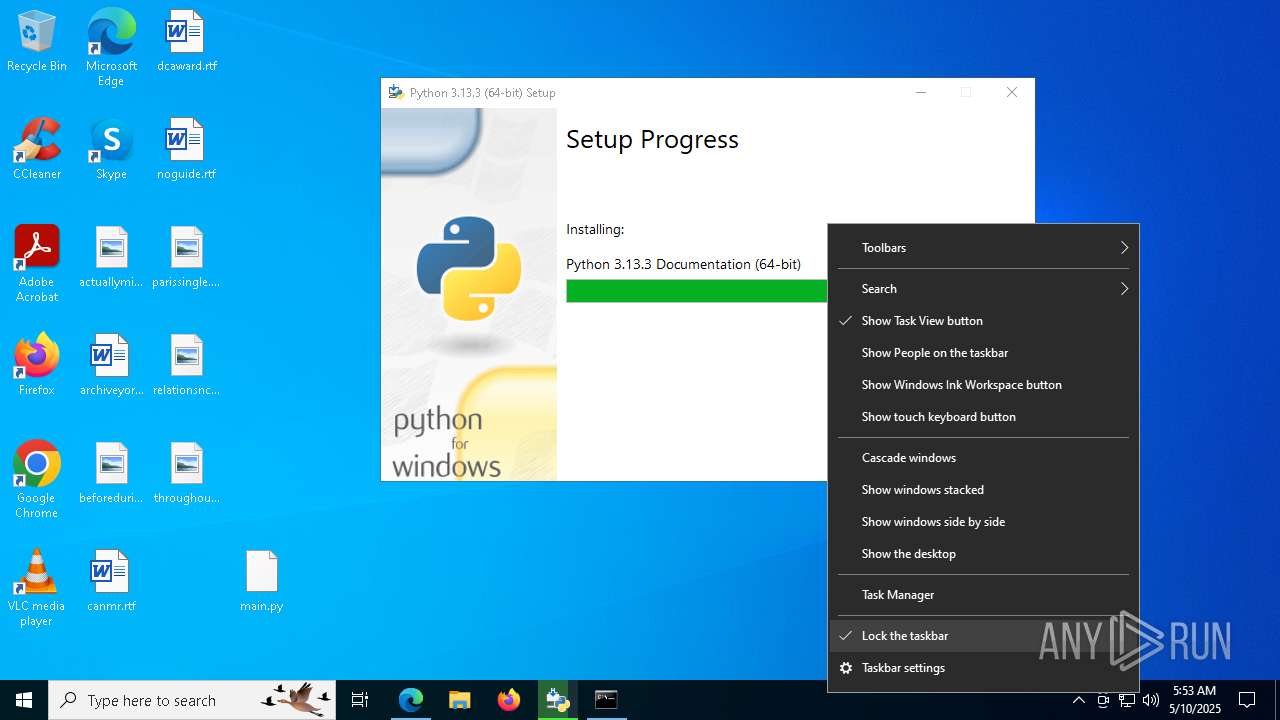
Task: Select the relationsnc... image file
Action: point(186,365)
